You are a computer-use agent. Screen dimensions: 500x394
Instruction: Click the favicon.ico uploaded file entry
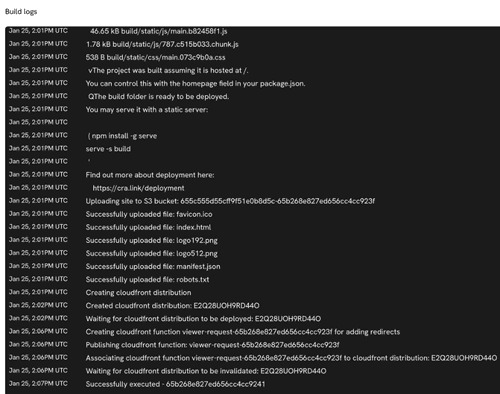[x=149, y=214]
